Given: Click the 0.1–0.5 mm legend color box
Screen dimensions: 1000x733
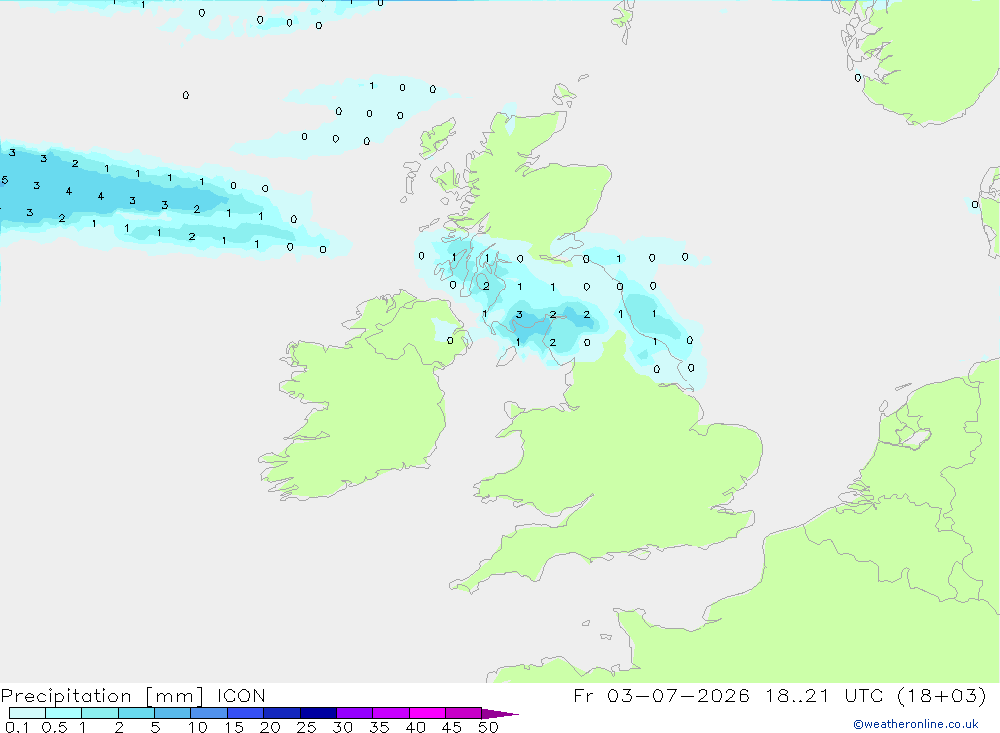Looking at the screenshot, I should click(x=27, y=713).
